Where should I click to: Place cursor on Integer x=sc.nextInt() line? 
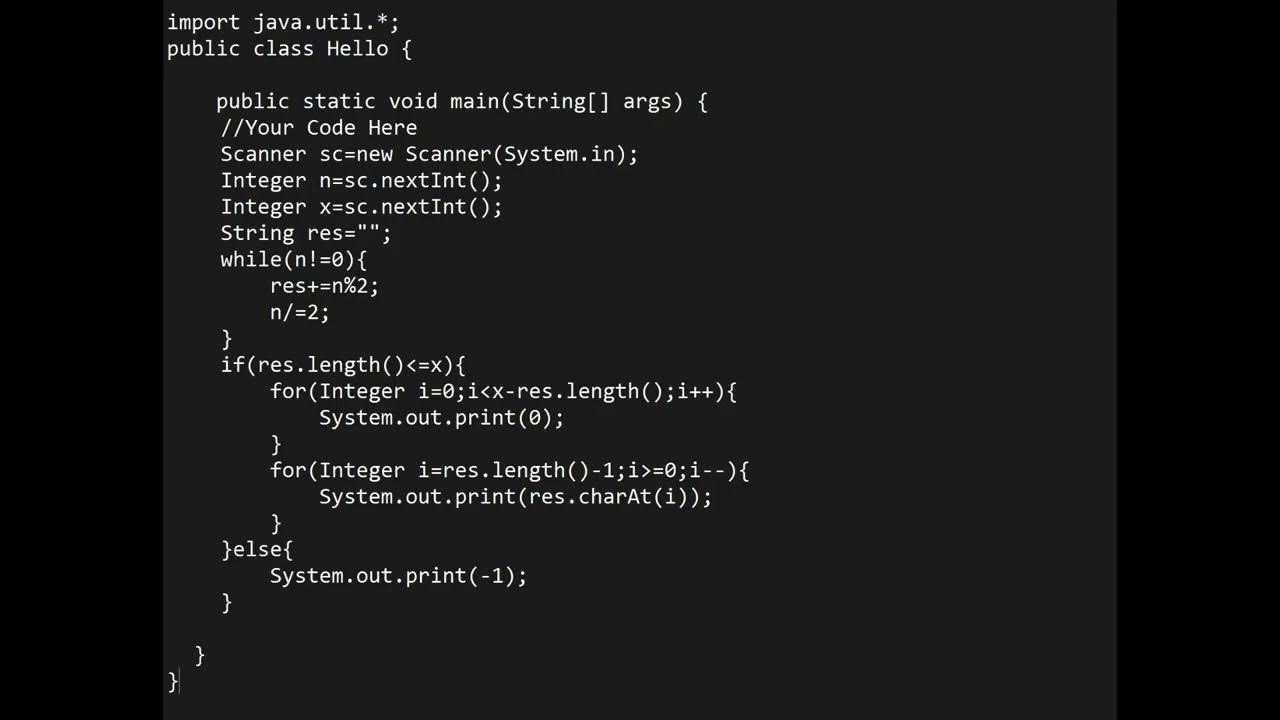(x=360, y=206)
